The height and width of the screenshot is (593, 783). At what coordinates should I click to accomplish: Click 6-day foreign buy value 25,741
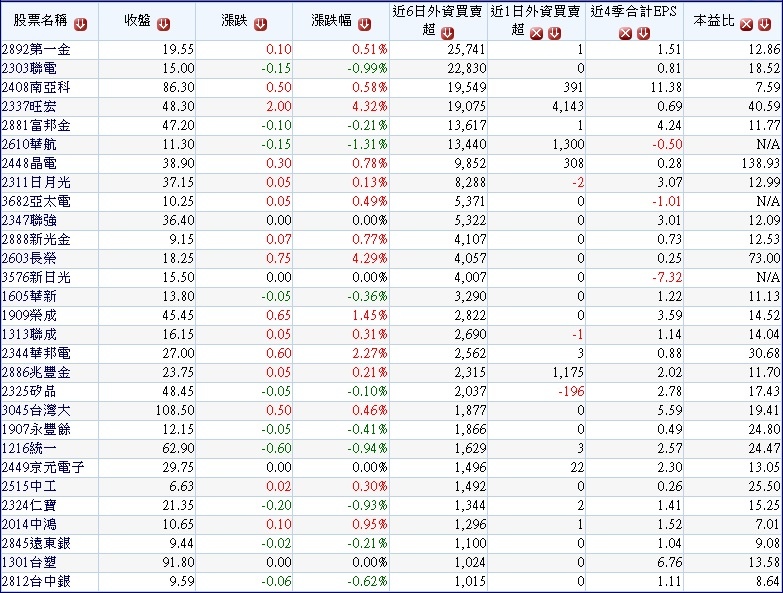467,49
